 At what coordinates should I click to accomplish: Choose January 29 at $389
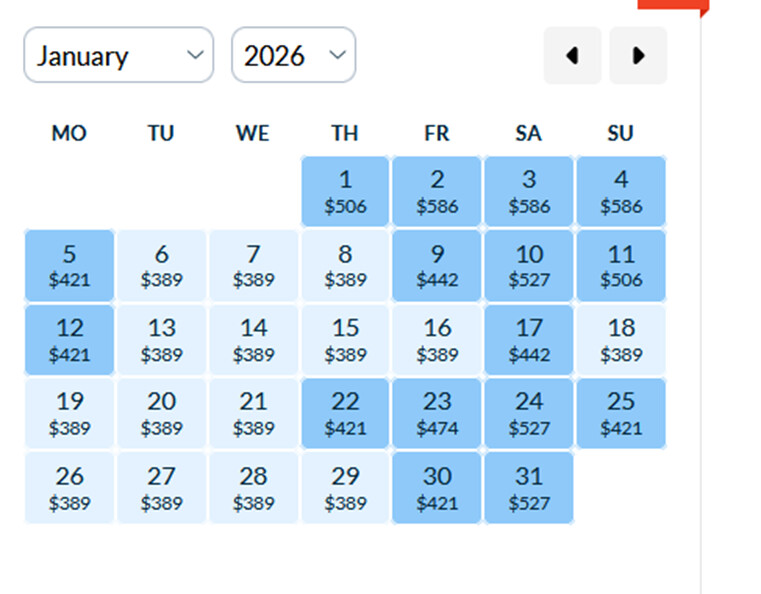[x=345, y=488]
